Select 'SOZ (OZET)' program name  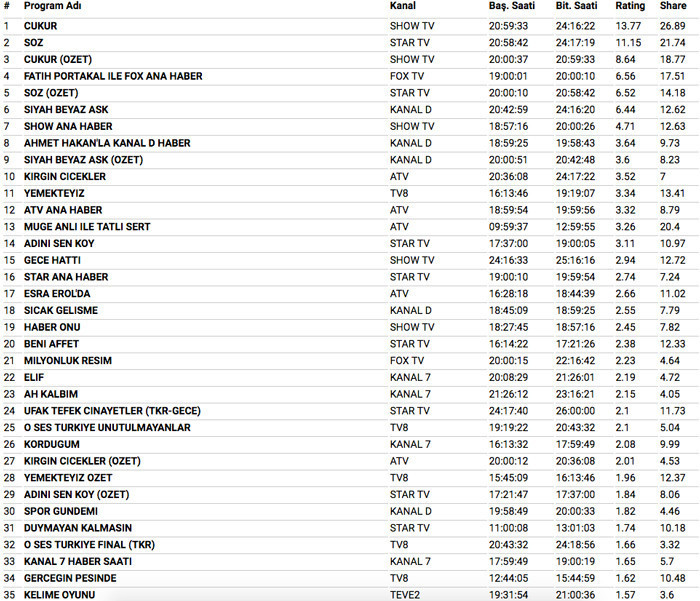51,93
